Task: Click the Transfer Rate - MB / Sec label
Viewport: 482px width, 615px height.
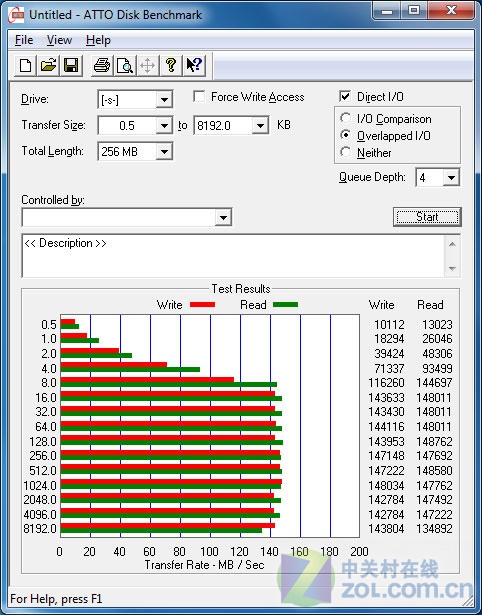Action: (x=204, y=565)
